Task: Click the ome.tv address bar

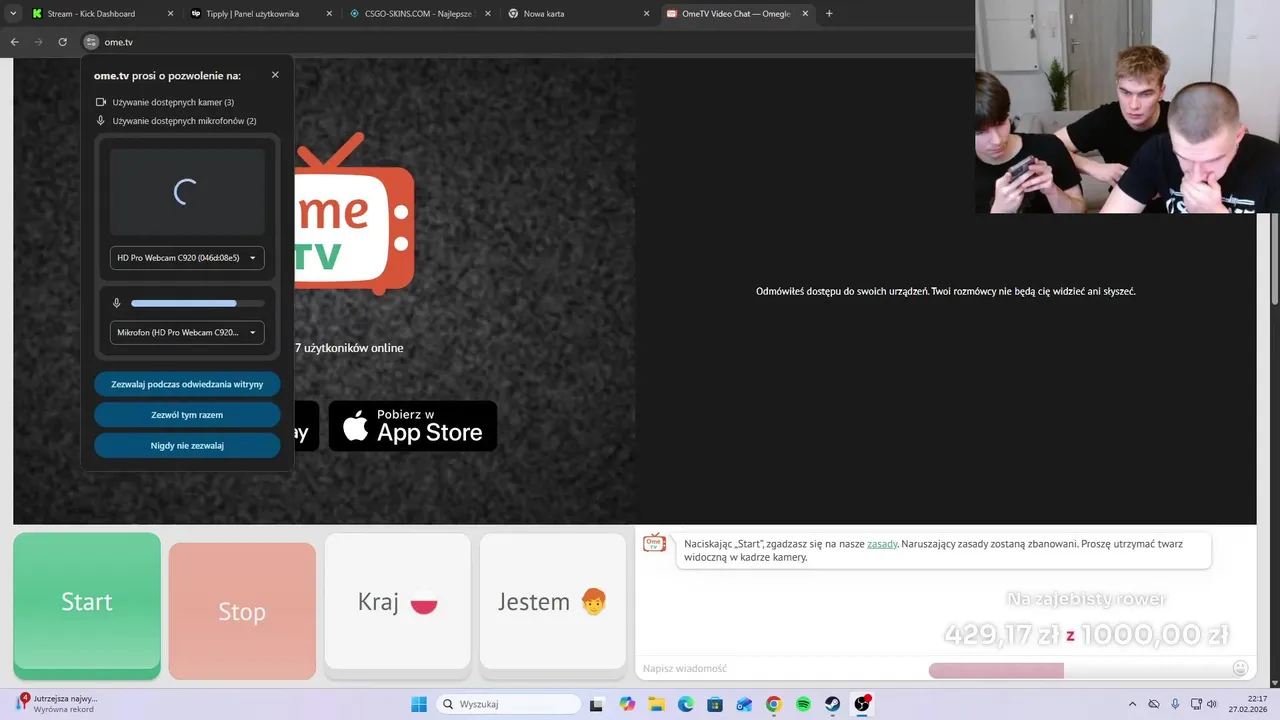Action: (530, 42)
